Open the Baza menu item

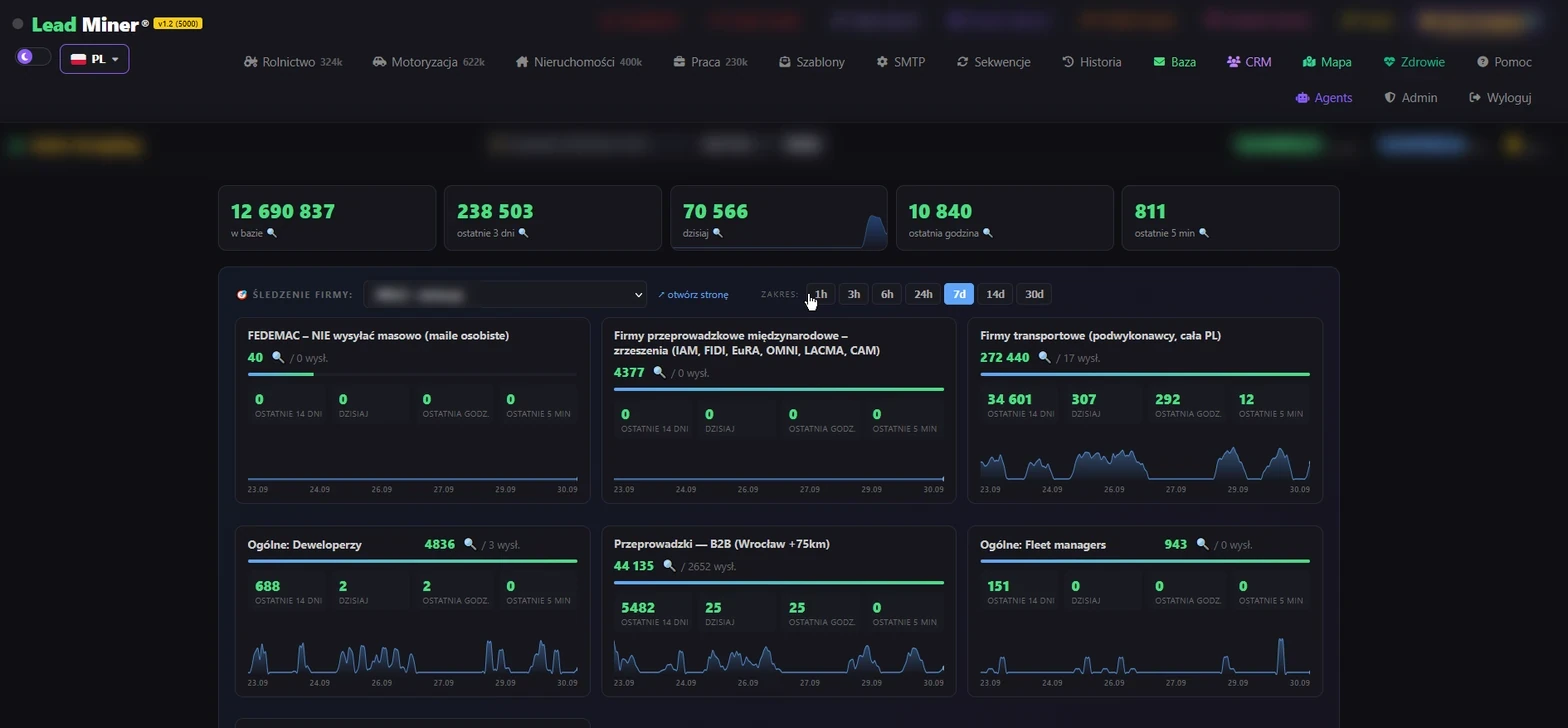tap(1174, 62)
